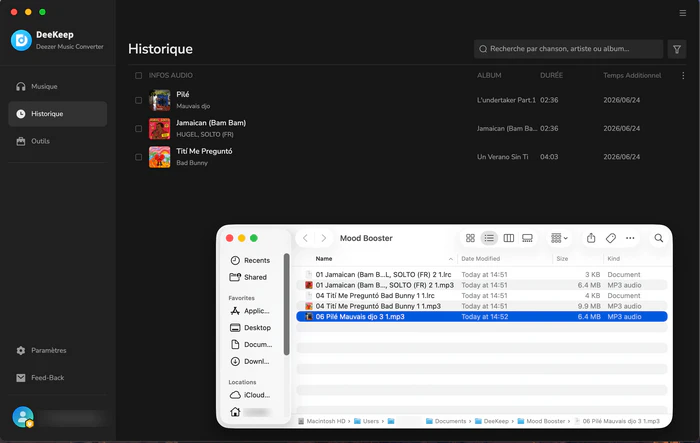Click DeeKeep folder in the path bar
The height and width of the screenshot is (443, 700).
[x=492, y=421]
